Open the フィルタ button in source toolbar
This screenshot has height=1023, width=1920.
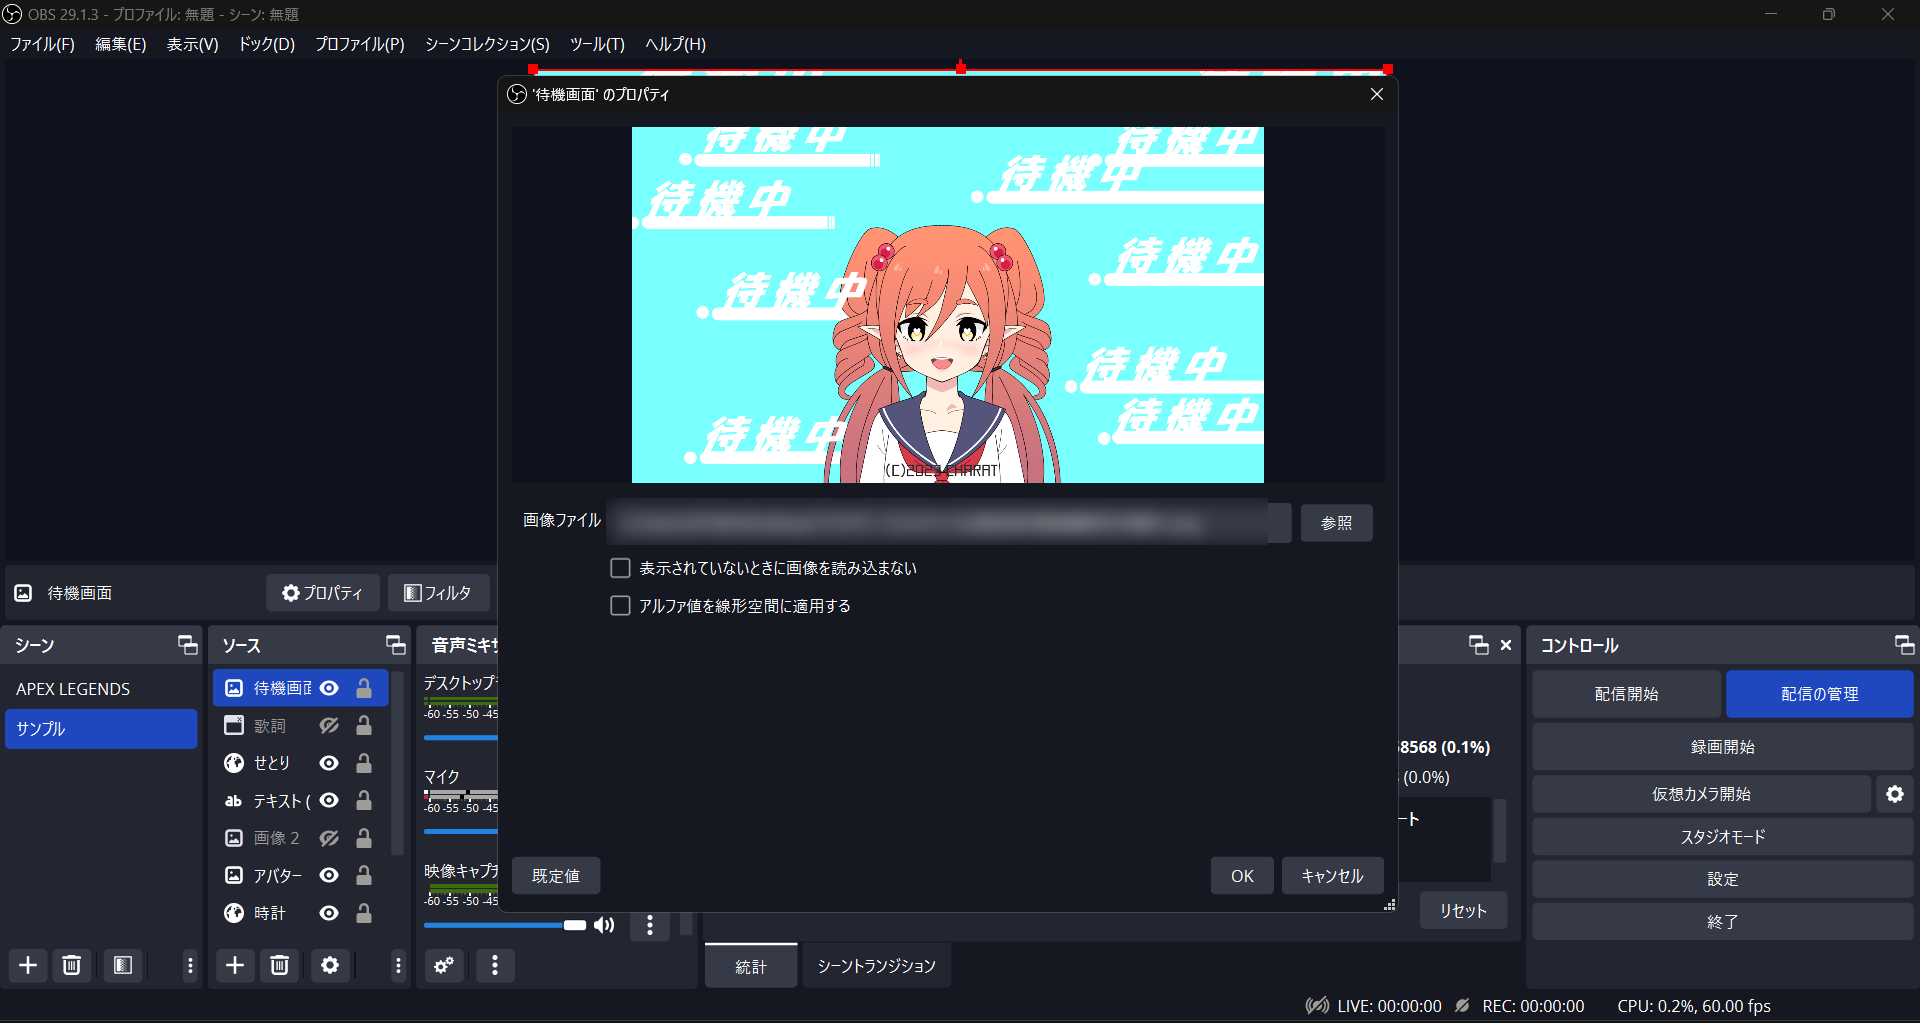tap(438, 593)
